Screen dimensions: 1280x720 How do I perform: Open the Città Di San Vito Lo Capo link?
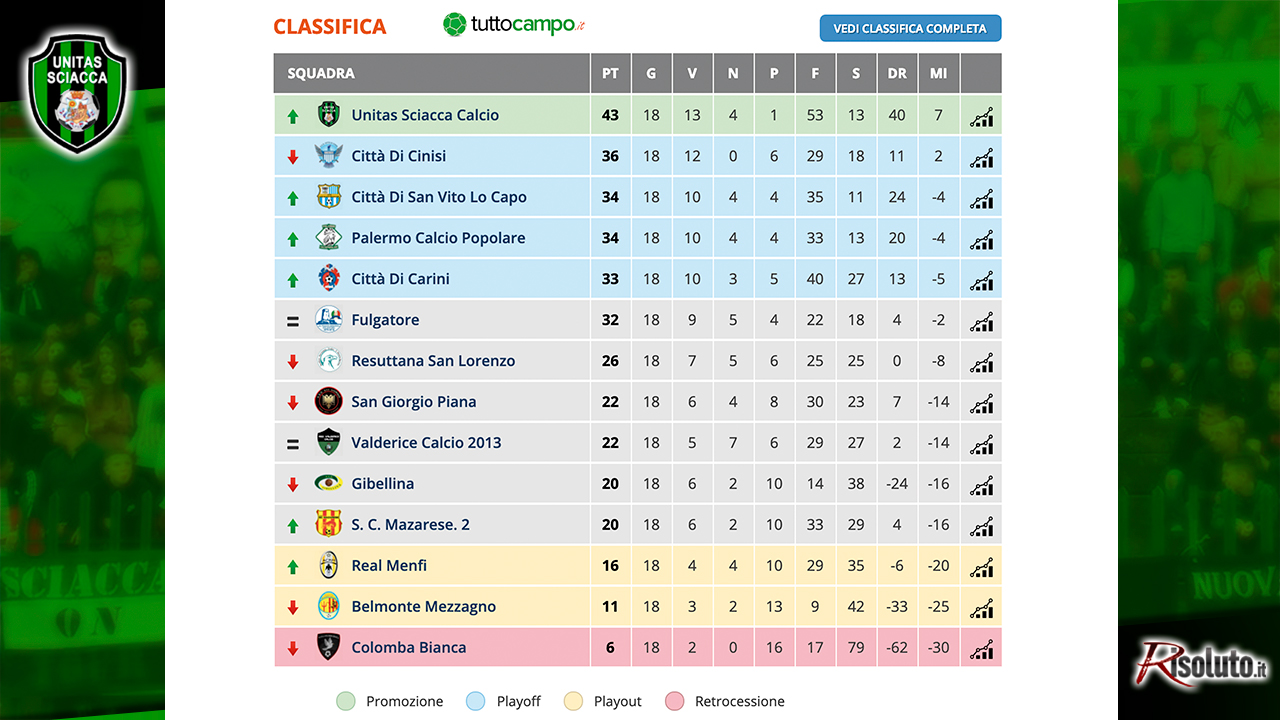[x=439, y=197]
